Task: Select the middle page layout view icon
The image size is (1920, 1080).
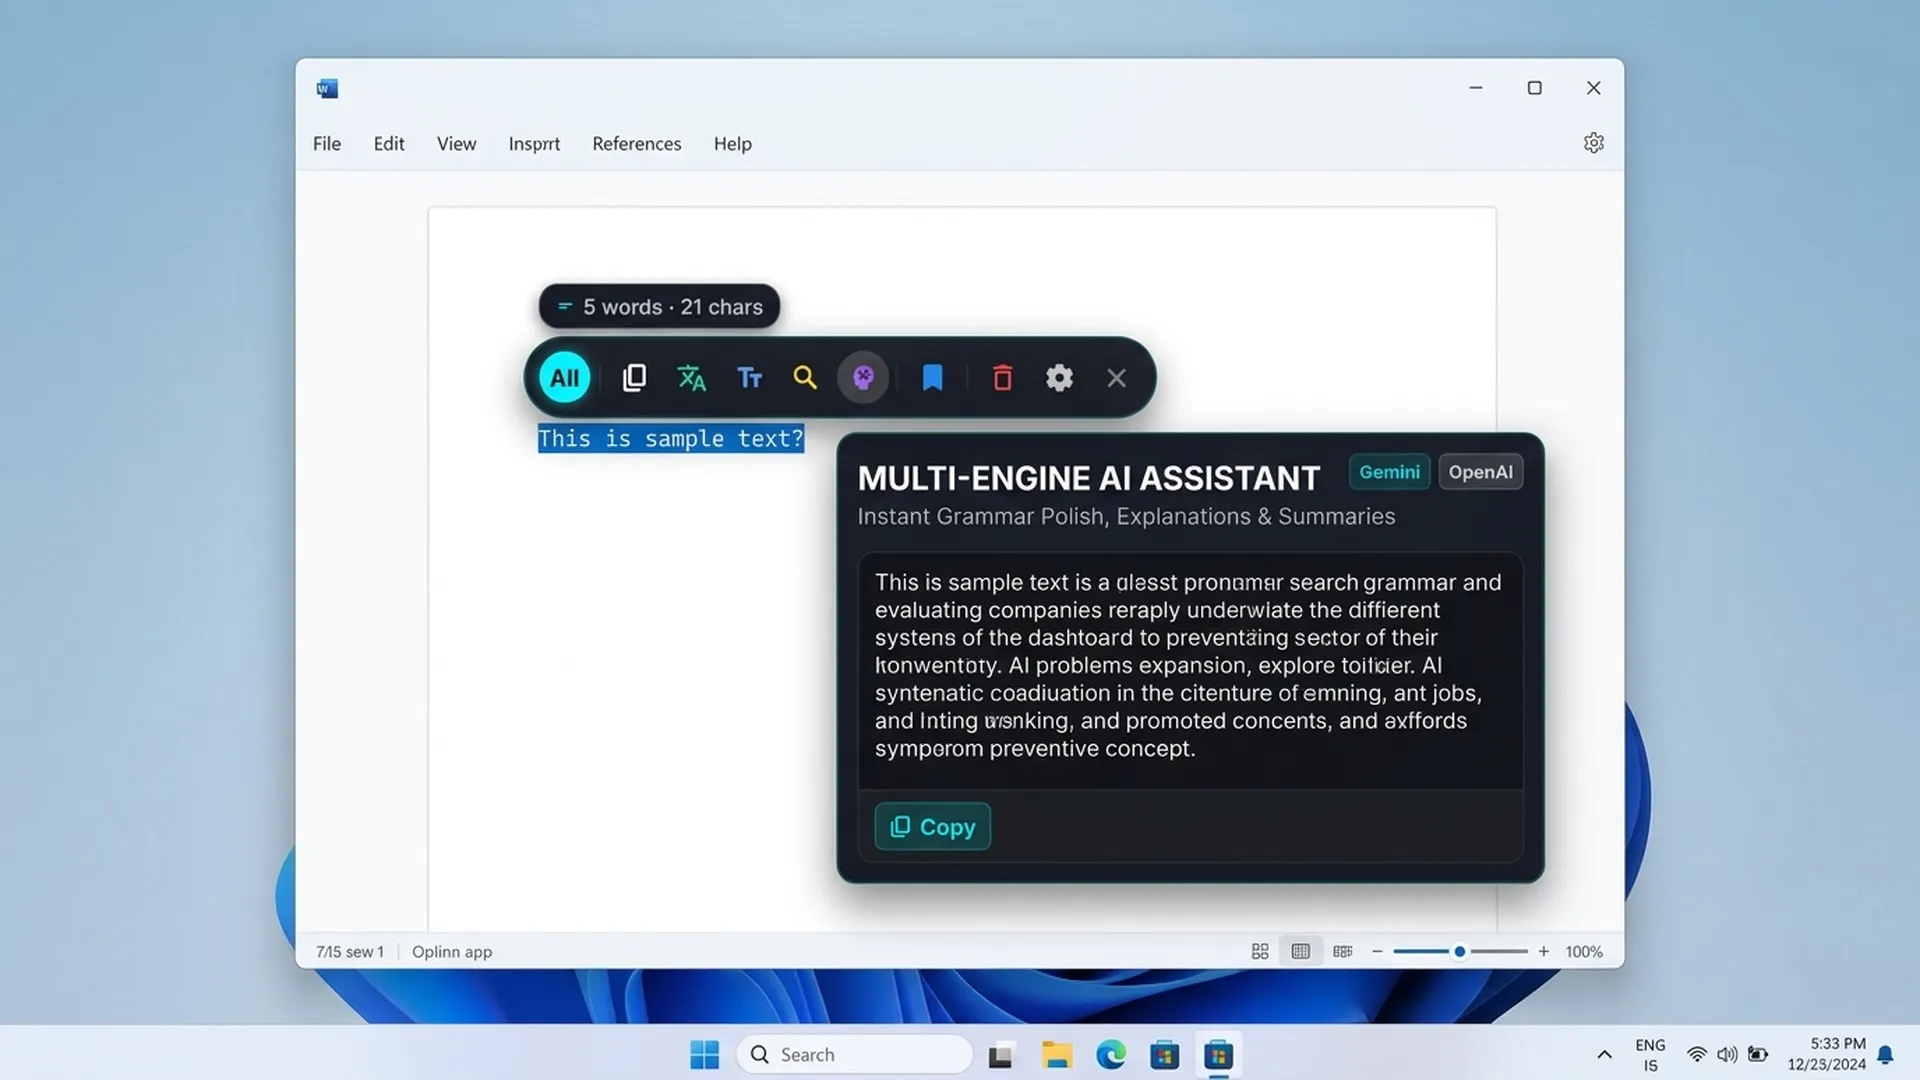Action: 1300,951
